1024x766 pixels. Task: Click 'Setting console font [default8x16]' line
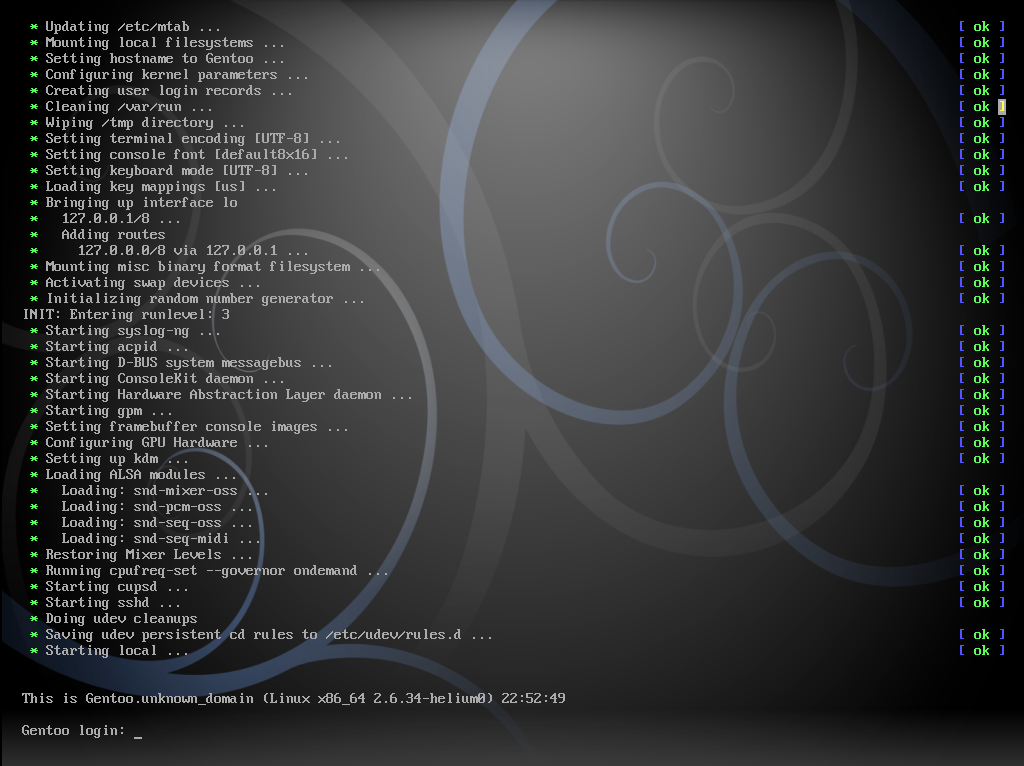197,155
